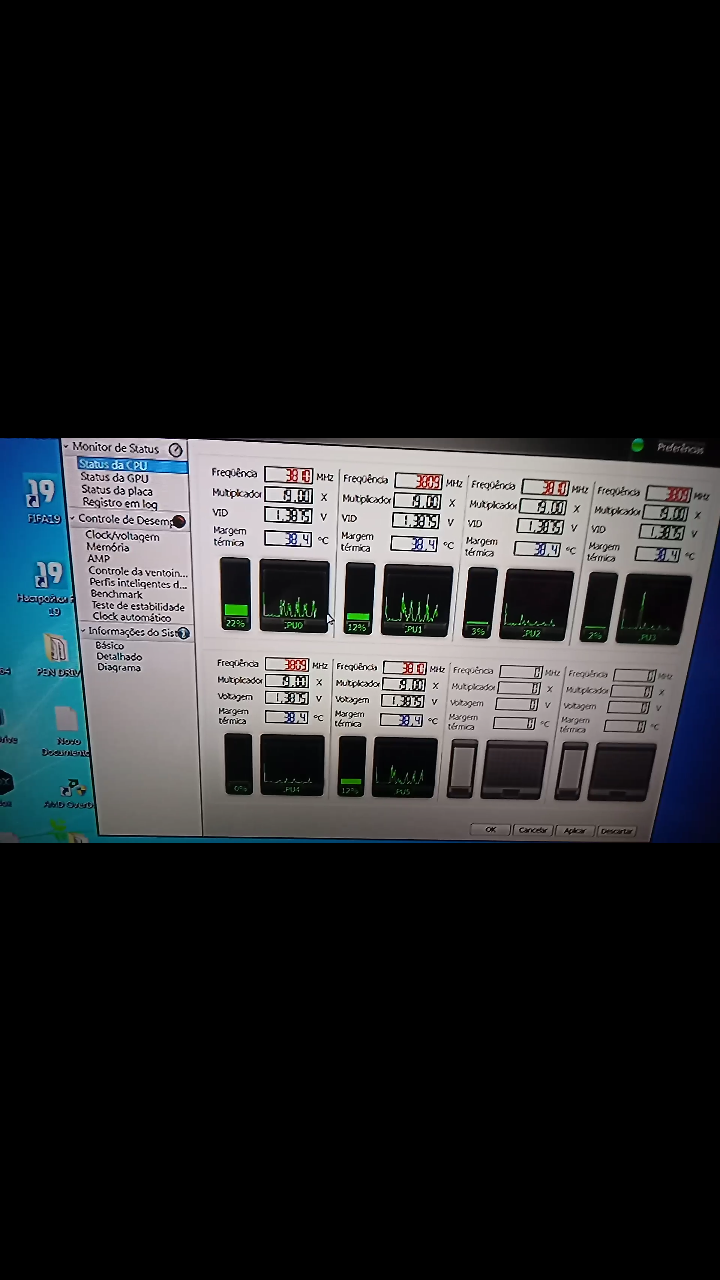Screen dimensions: 720x1280
Task: Click the CPU2 Frequência value field
Action: [544, 487]
